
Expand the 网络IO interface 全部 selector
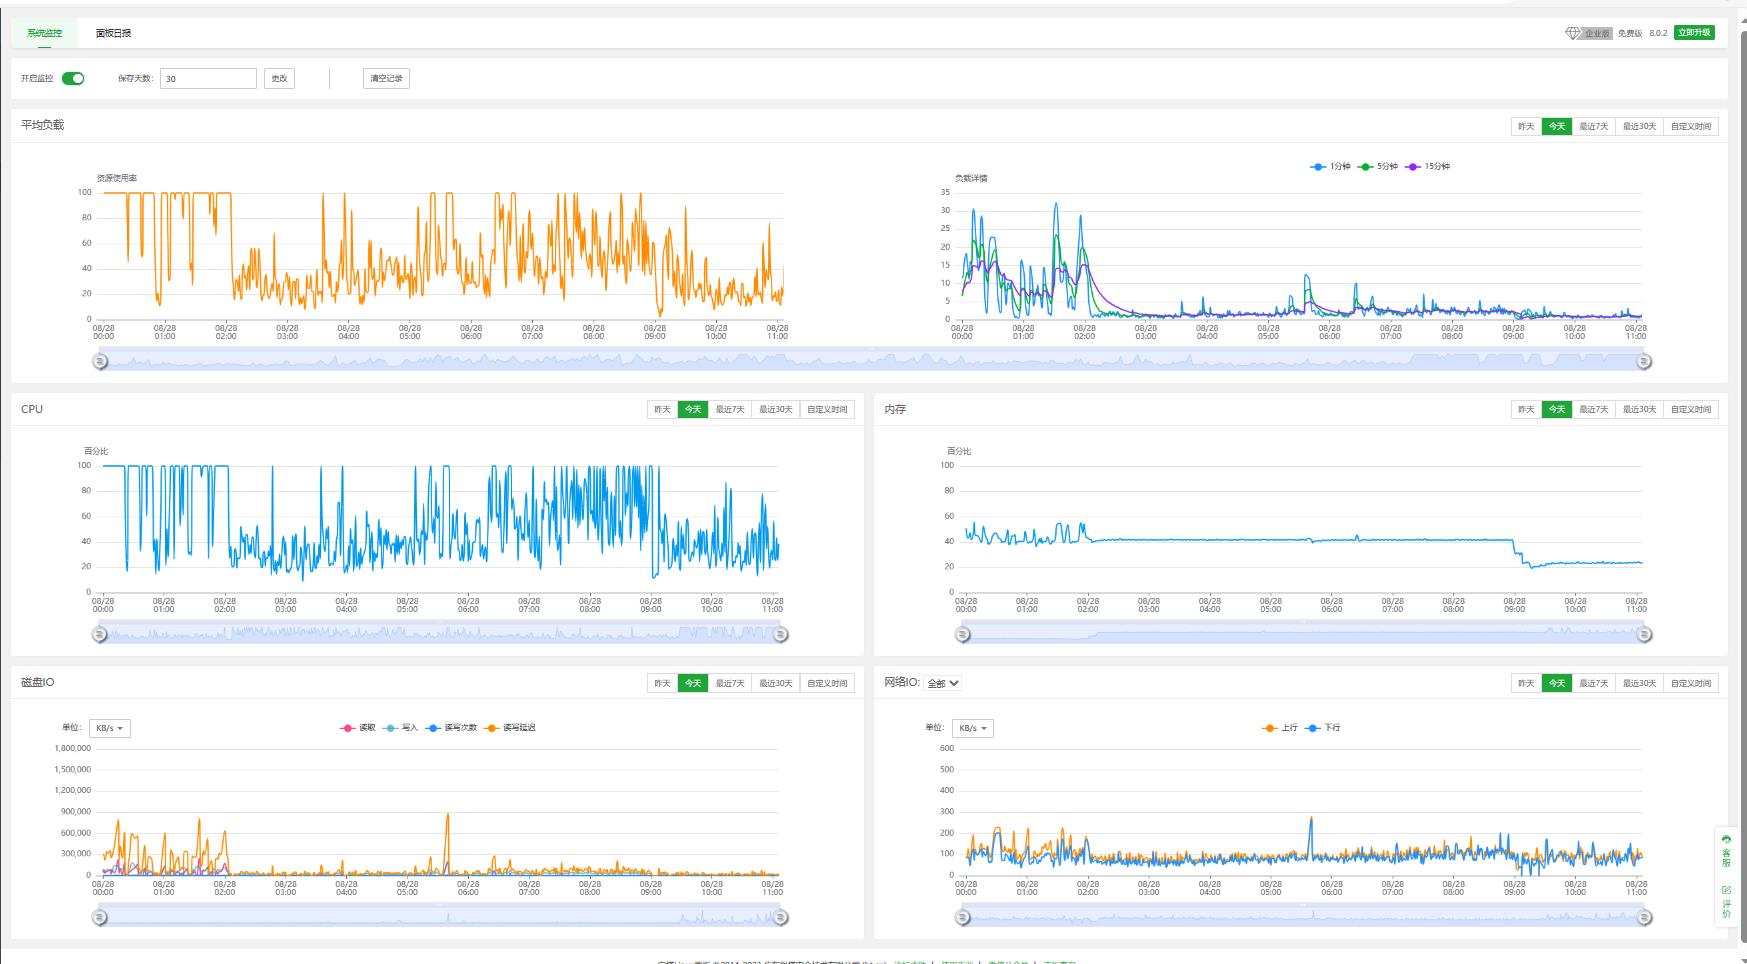(x=943, y=683)
